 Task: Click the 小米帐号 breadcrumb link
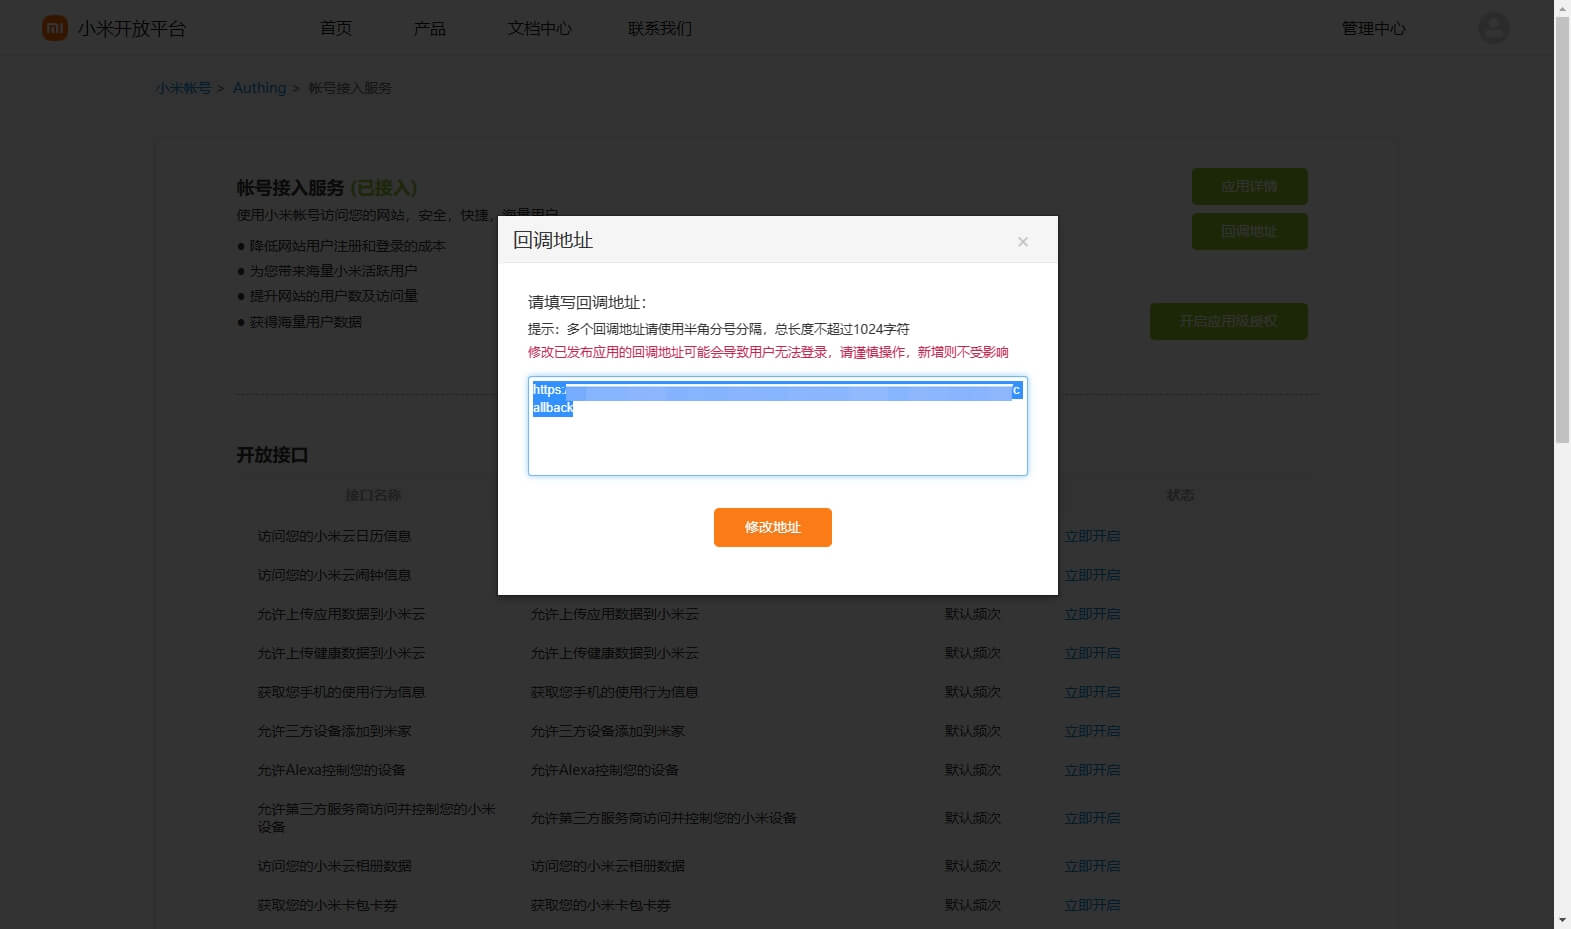click(183, 88)
